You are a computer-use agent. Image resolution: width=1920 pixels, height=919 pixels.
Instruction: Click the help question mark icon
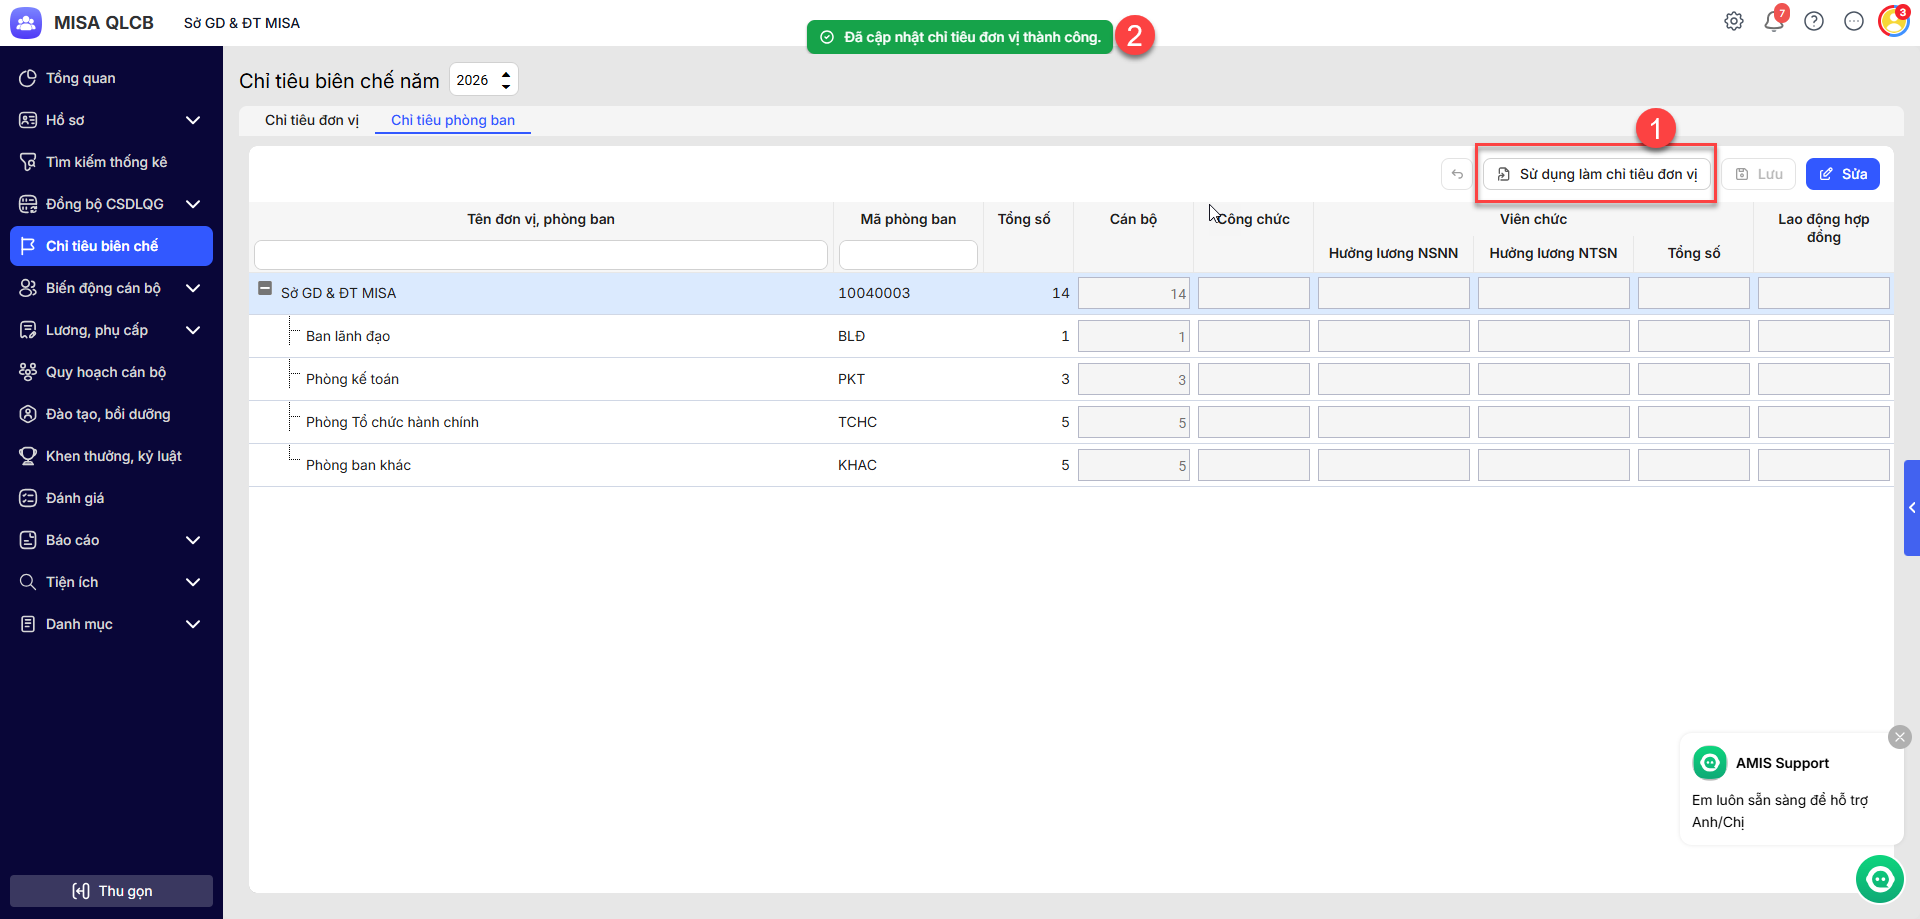pyautogui.click(x=1814, y=22)
